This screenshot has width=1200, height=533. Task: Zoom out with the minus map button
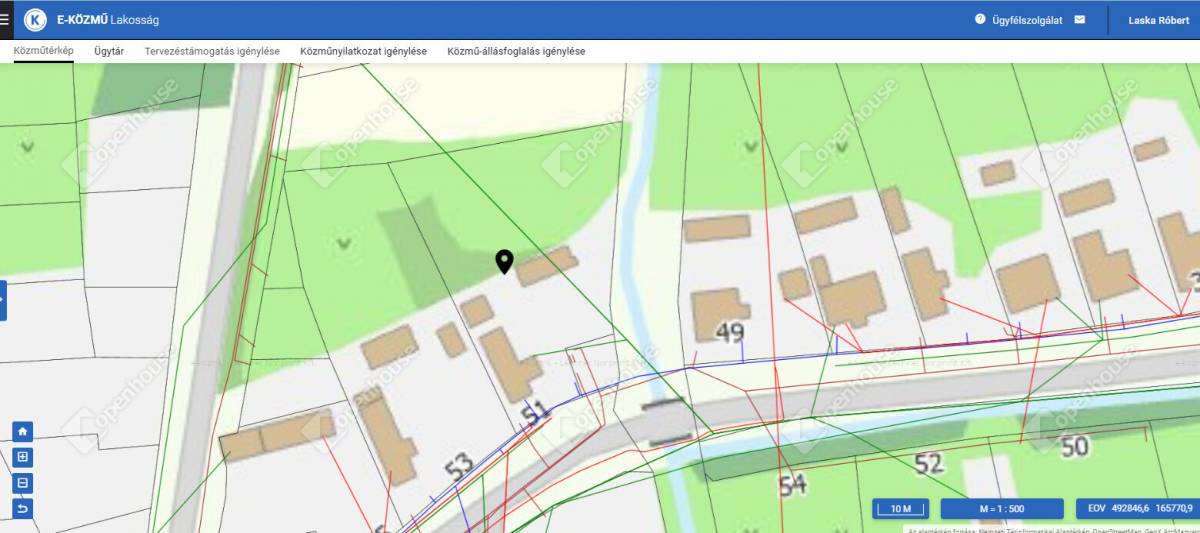pos(23,483)
